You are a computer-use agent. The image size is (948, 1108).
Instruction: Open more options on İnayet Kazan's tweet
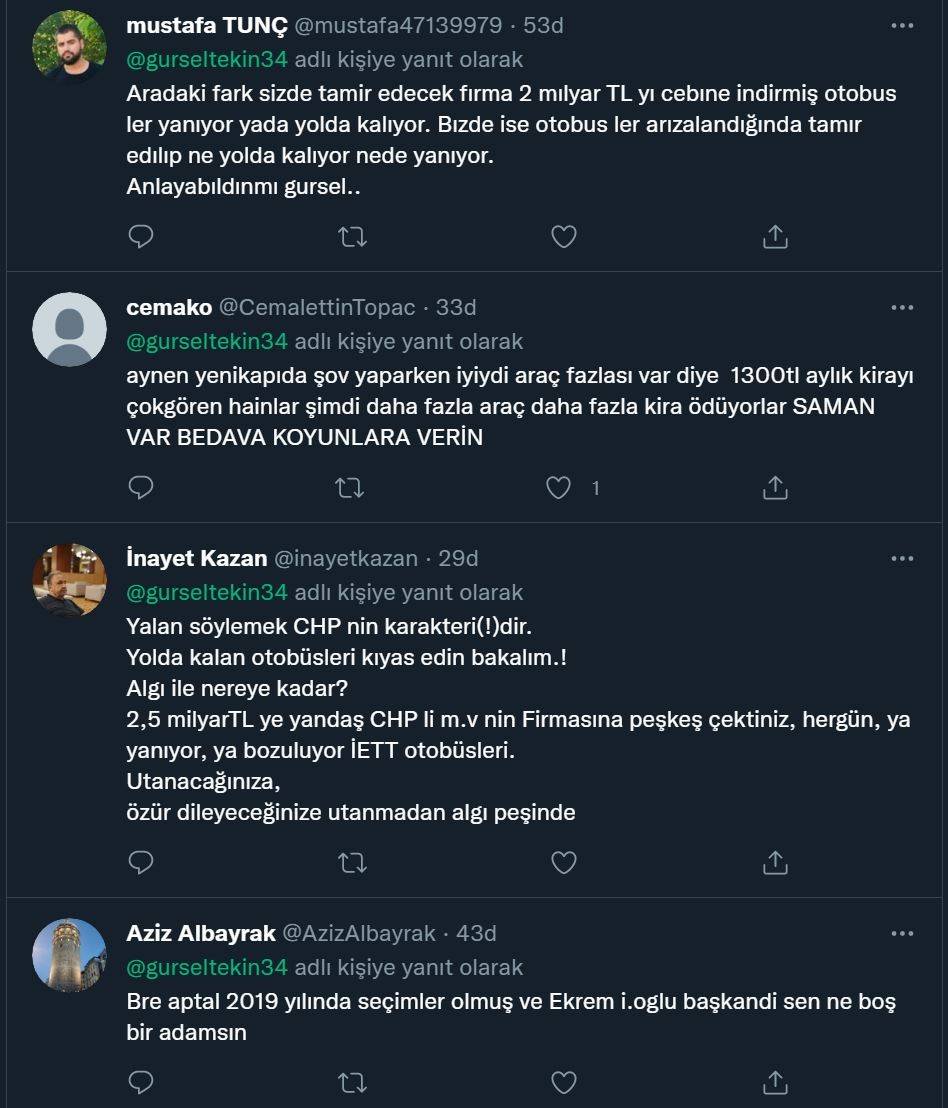[x=902, y=558]
